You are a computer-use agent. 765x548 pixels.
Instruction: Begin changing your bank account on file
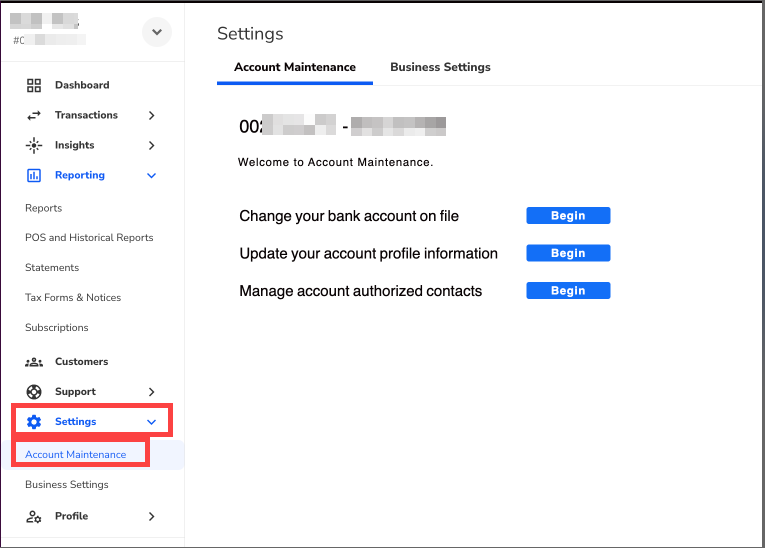point(568,216)
